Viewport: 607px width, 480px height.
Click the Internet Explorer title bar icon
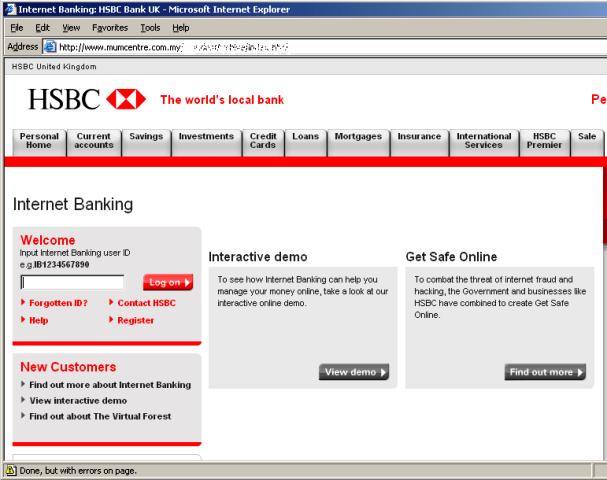[9, 9]
